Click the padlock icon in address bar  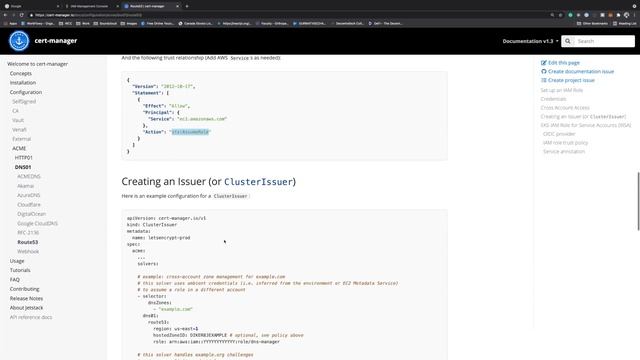31,15
